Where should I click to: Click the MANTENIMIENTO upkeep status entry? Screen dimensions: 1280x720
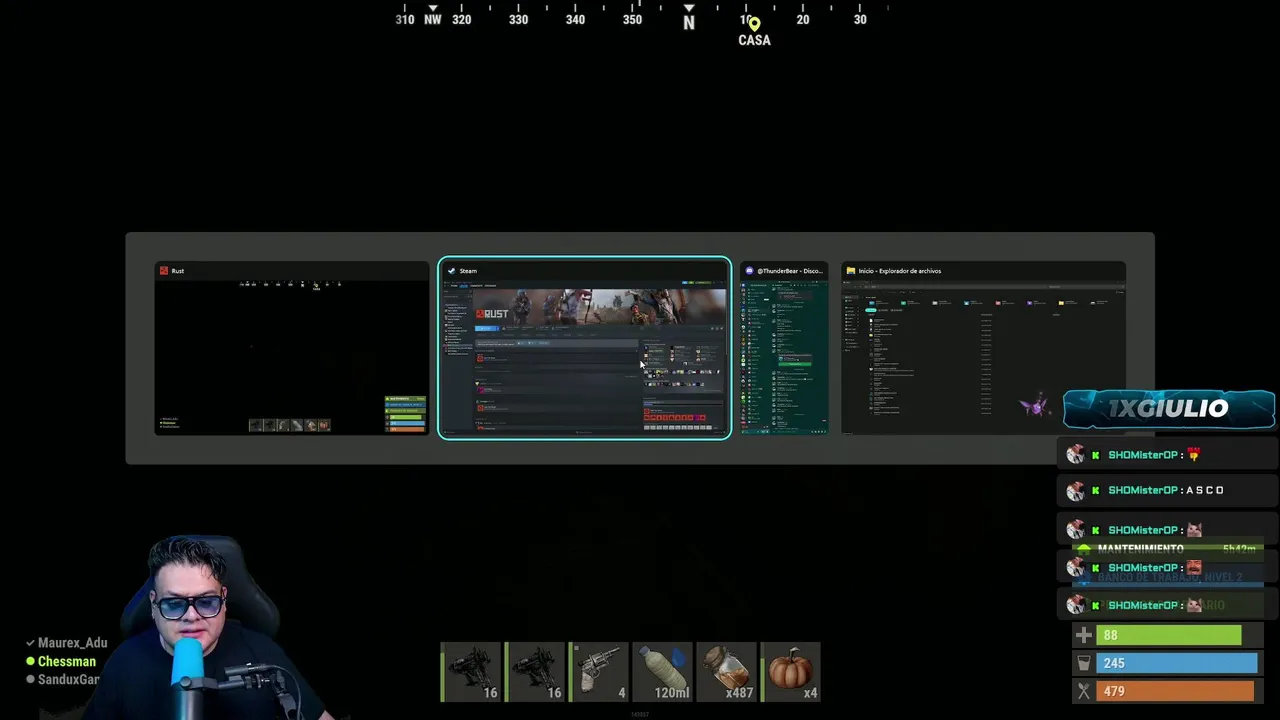1170,549
